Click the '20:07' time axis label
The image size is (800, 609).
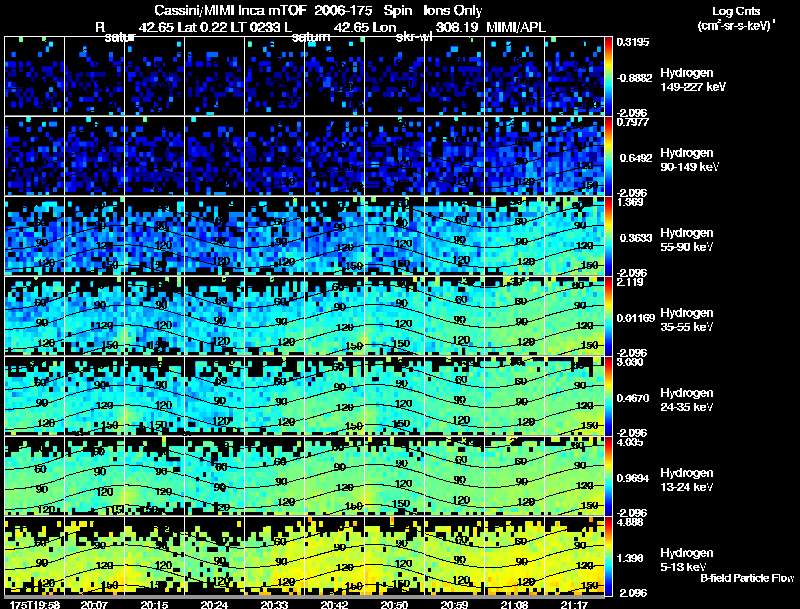[94, 604]
